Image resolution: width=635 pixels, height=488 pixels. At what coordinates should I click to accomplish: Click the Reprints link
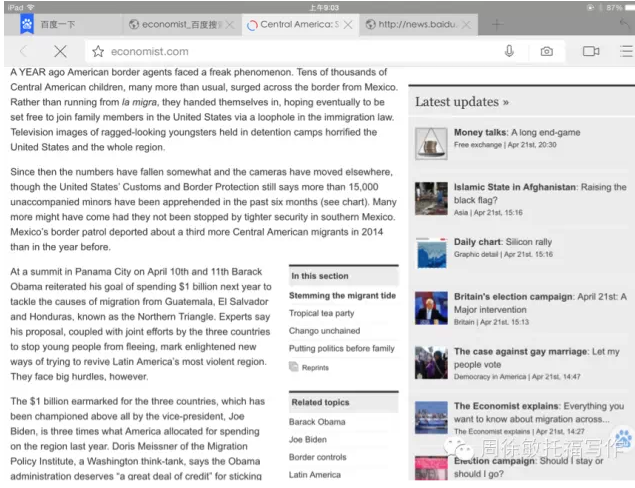314,368
